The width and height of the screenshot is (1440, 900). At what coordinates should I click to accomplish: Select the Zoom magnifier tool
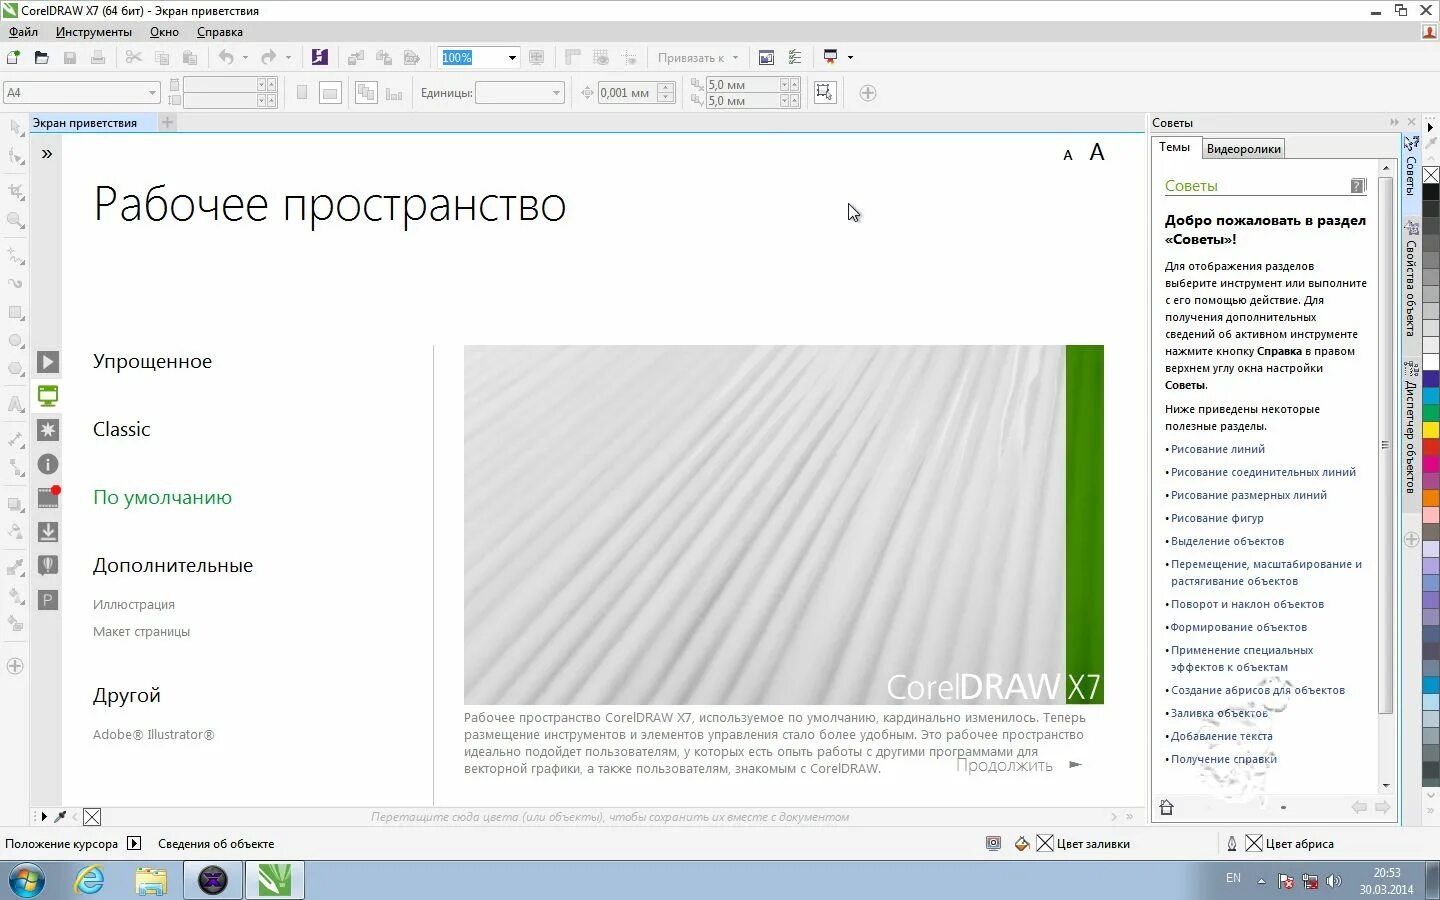15,220
